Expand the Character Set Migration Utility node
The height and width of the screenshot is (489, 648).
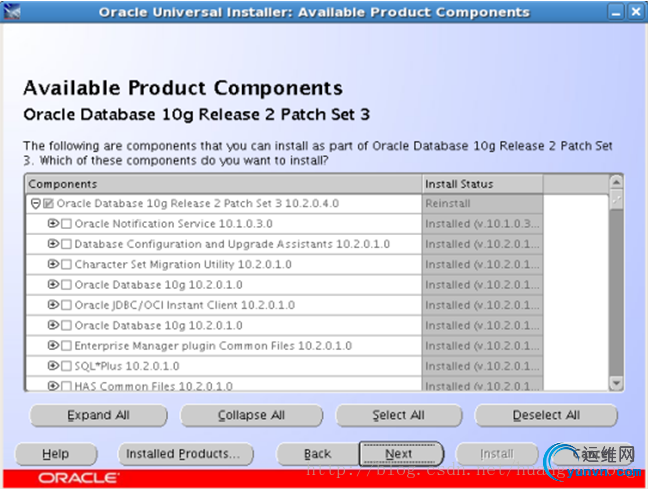[53, 264]
